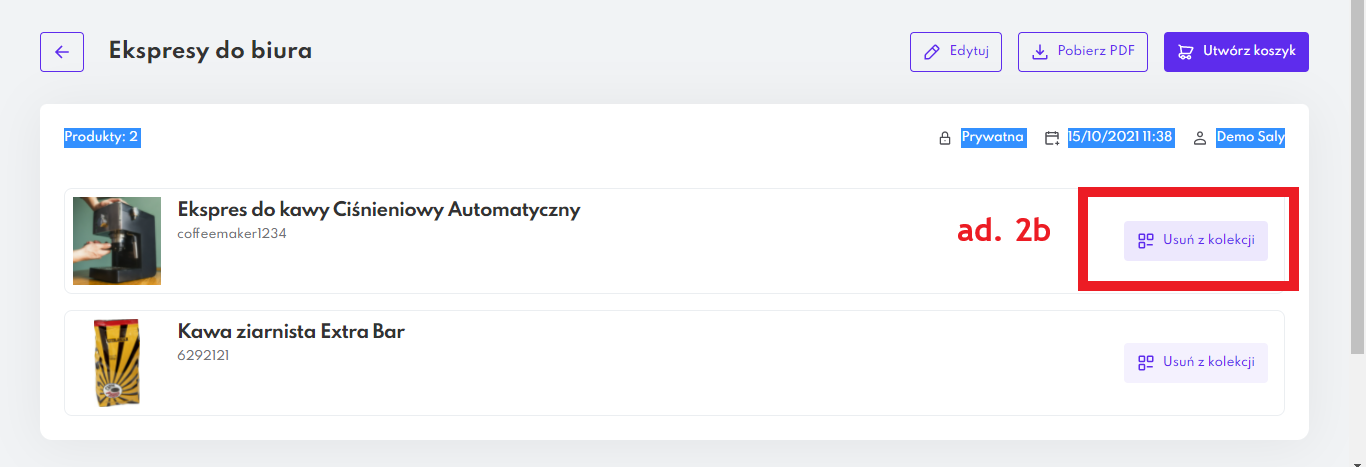Click the download icon in Pobierz PDF

pyautogui.click(x=1040, y=52)
